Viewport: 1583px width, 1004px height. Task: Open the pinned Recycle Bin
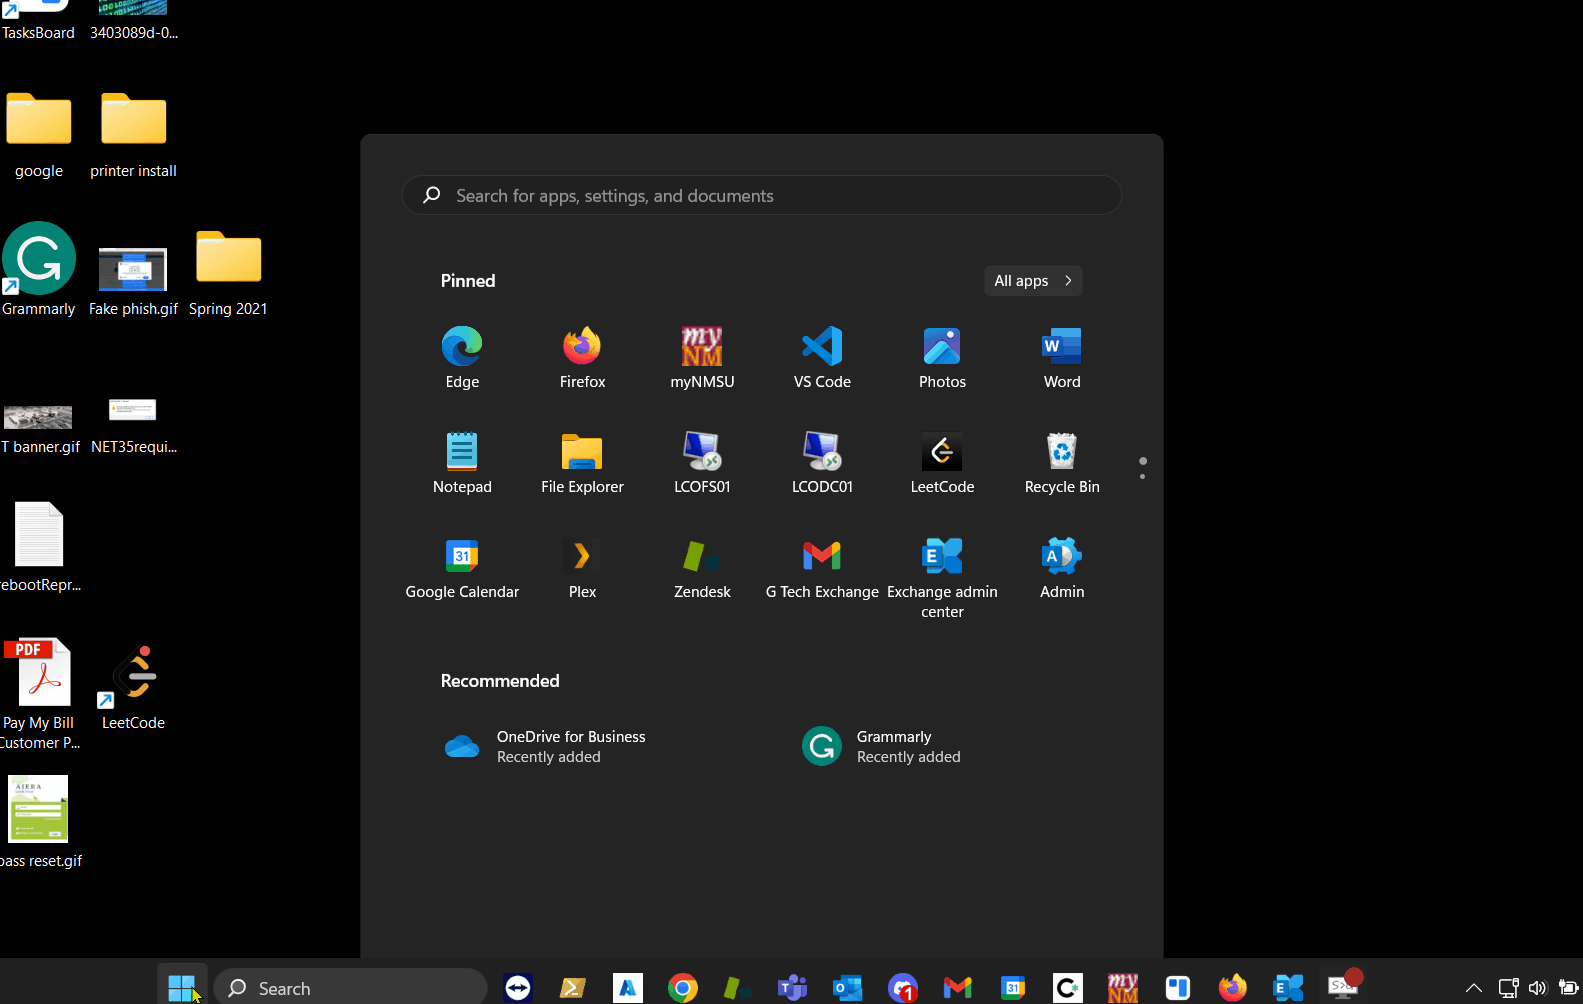[1062, 462]
